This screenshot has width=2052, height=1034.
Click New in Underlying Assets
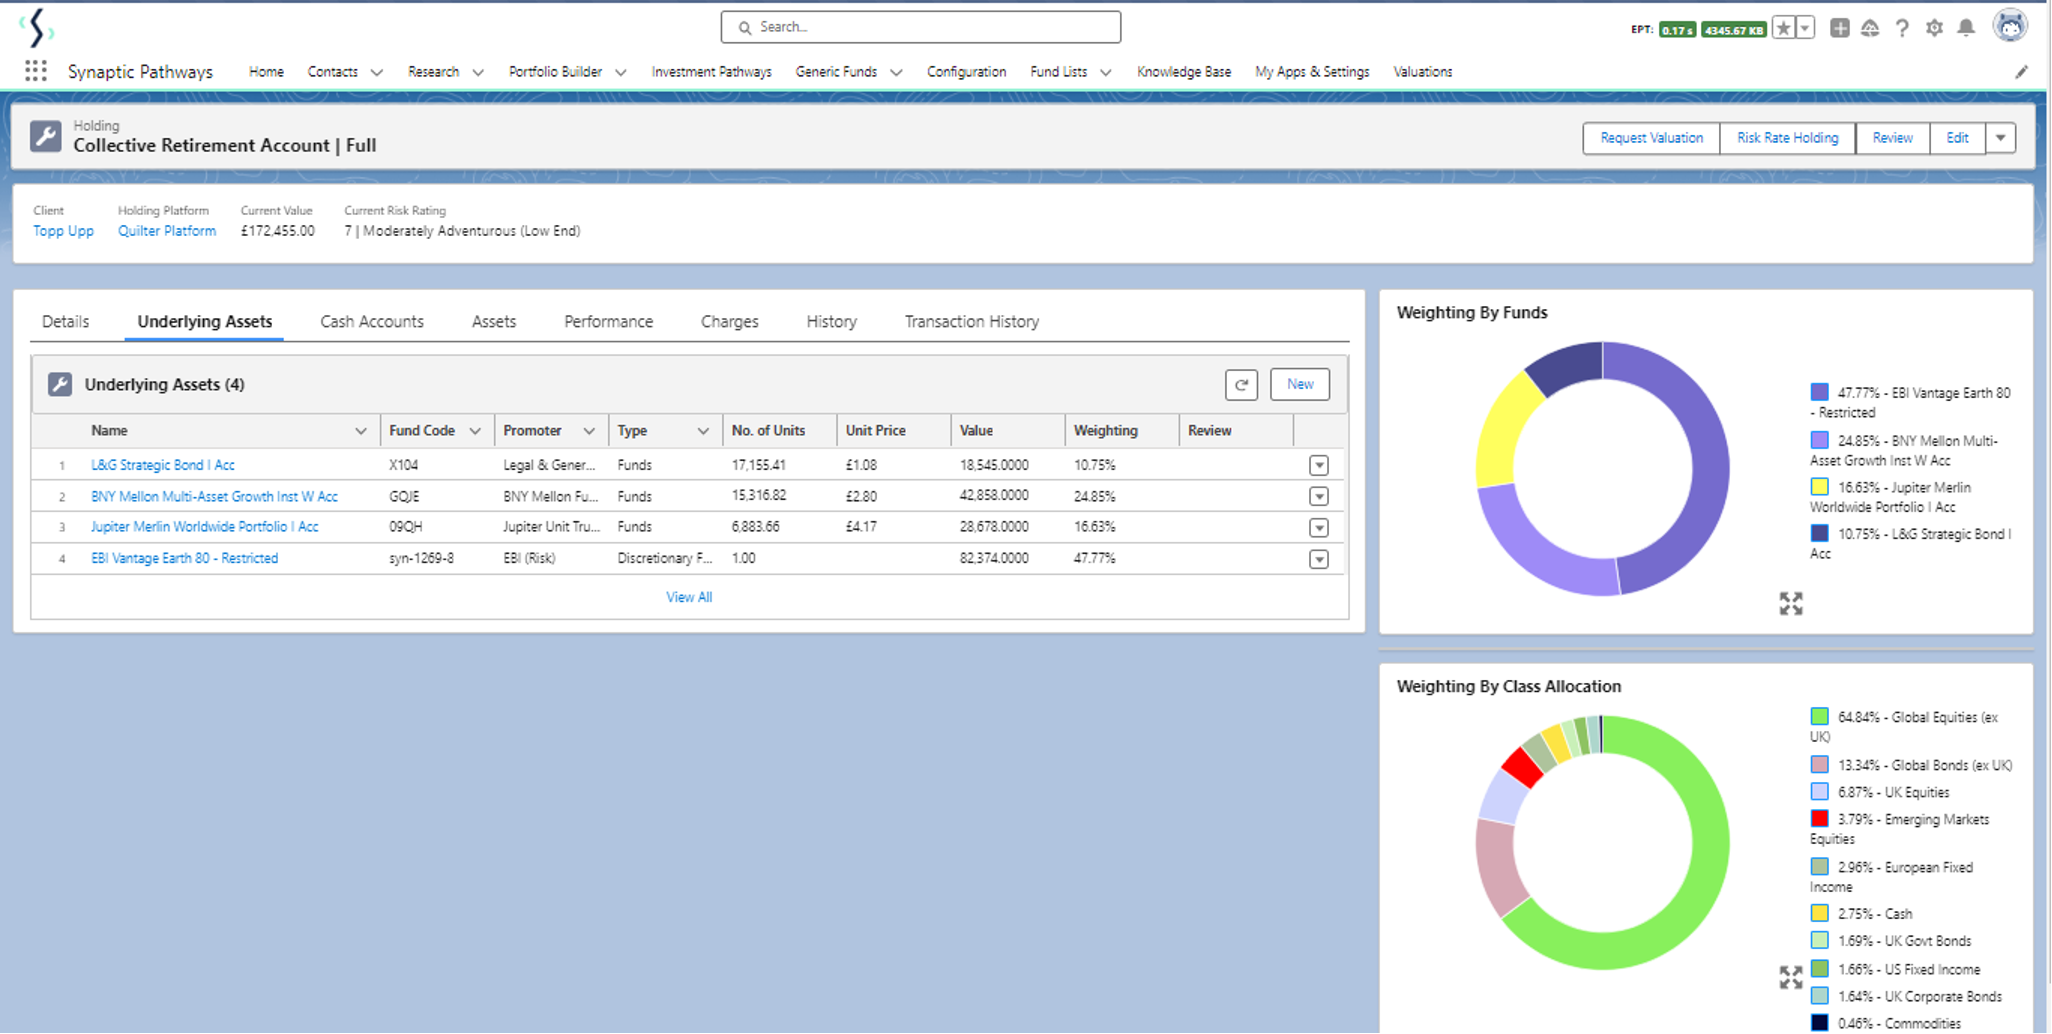1300,384
